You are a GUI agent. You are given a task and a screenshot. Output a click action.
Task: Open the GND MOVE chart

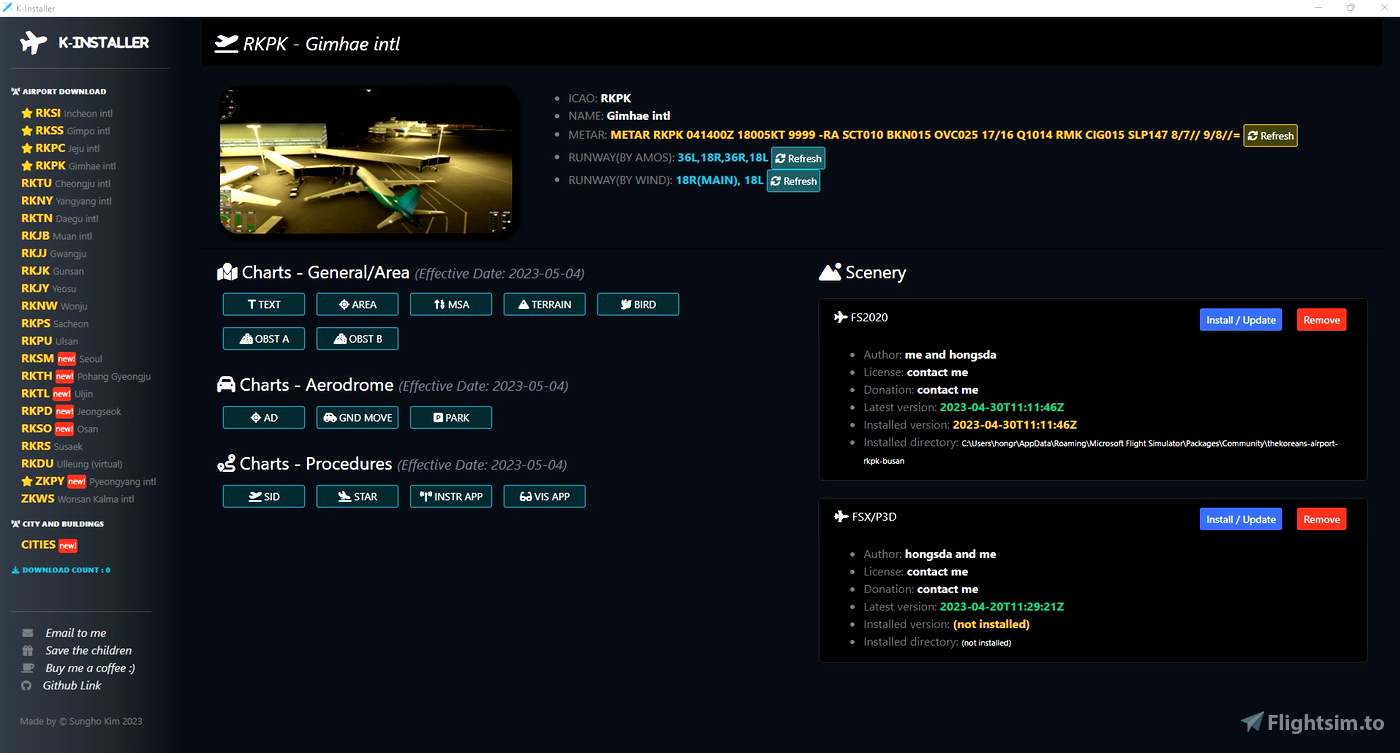(357, 417)
